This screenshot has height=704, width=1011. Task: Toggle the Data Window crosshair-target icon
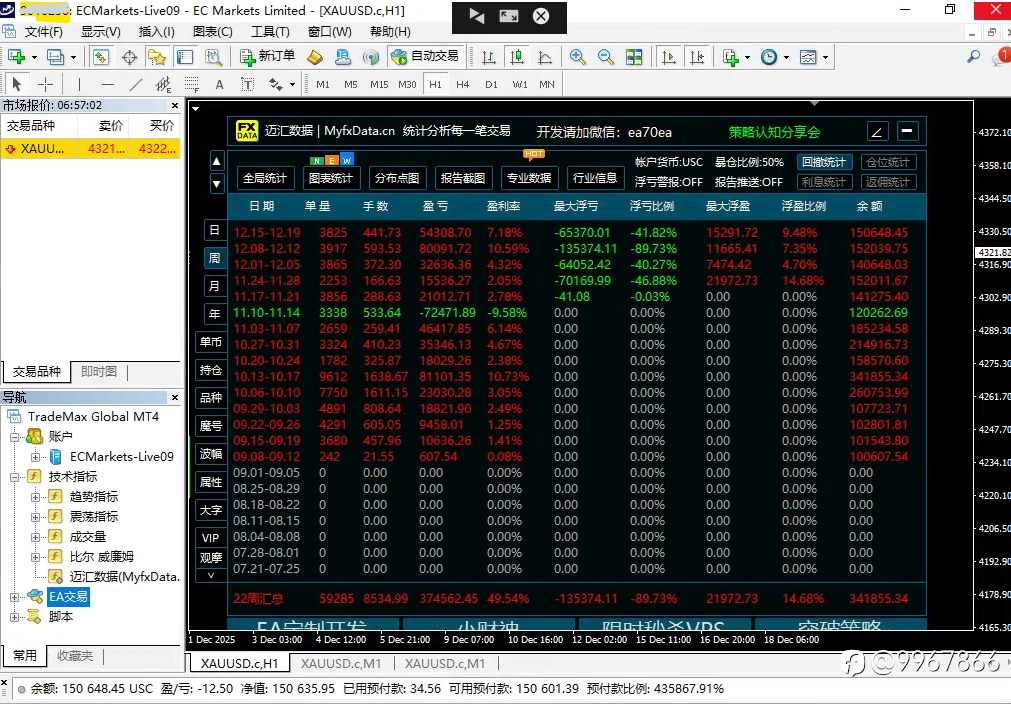[129, 57]
